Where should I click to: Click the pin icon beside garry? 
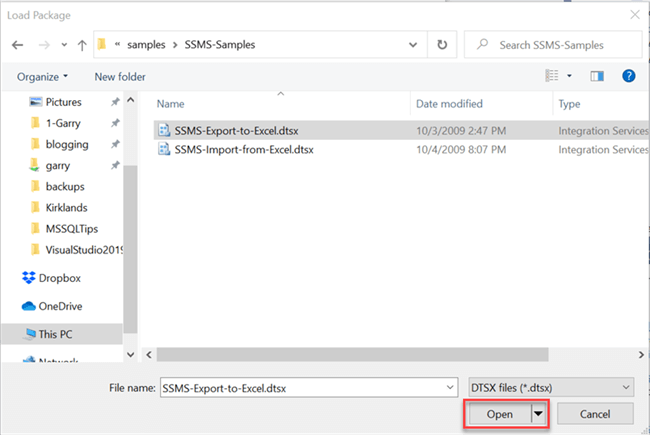(115, 165)
